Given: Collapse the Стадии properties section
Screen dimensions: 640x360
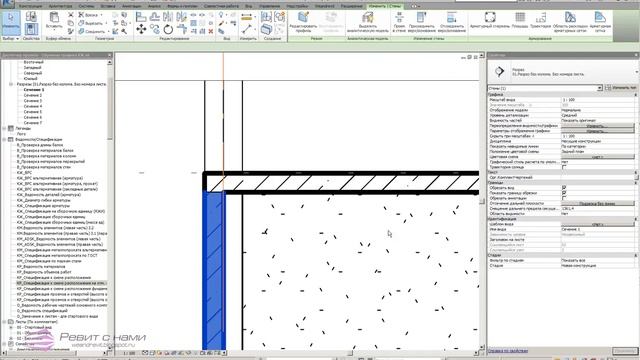Looking at the screenshot, I should [636, 255].
